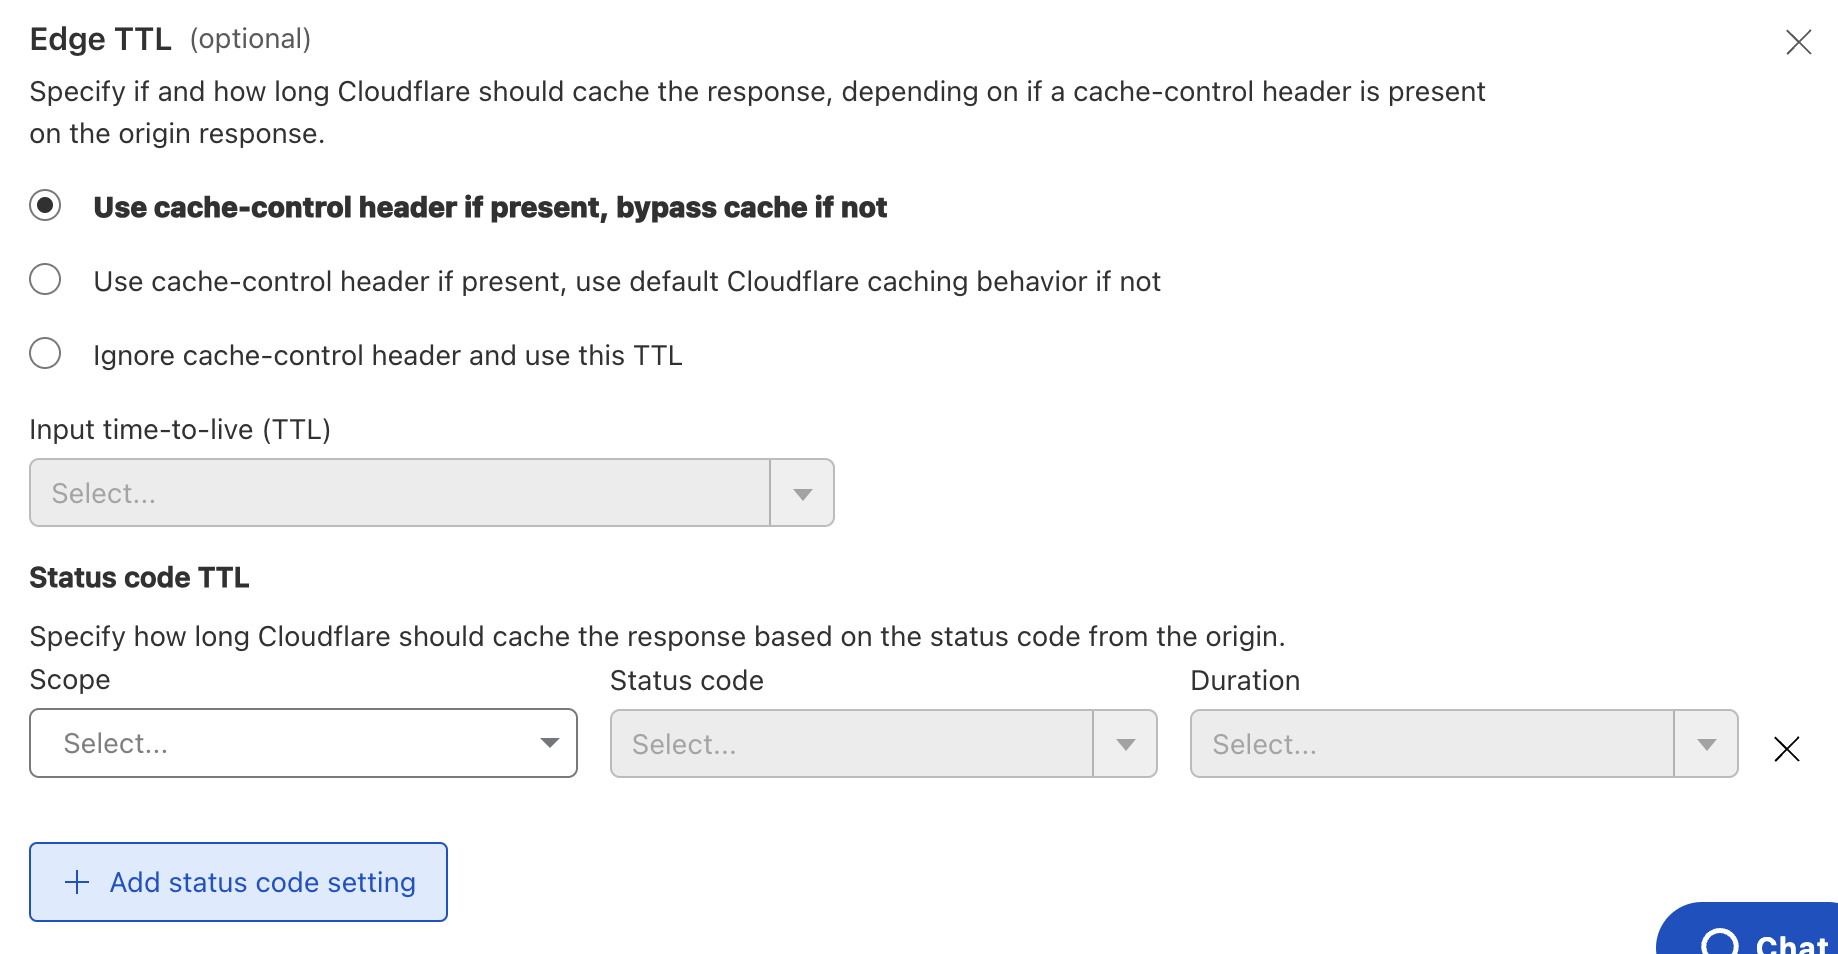
Task: Click the Chat button label
Action: [1790, 944]
